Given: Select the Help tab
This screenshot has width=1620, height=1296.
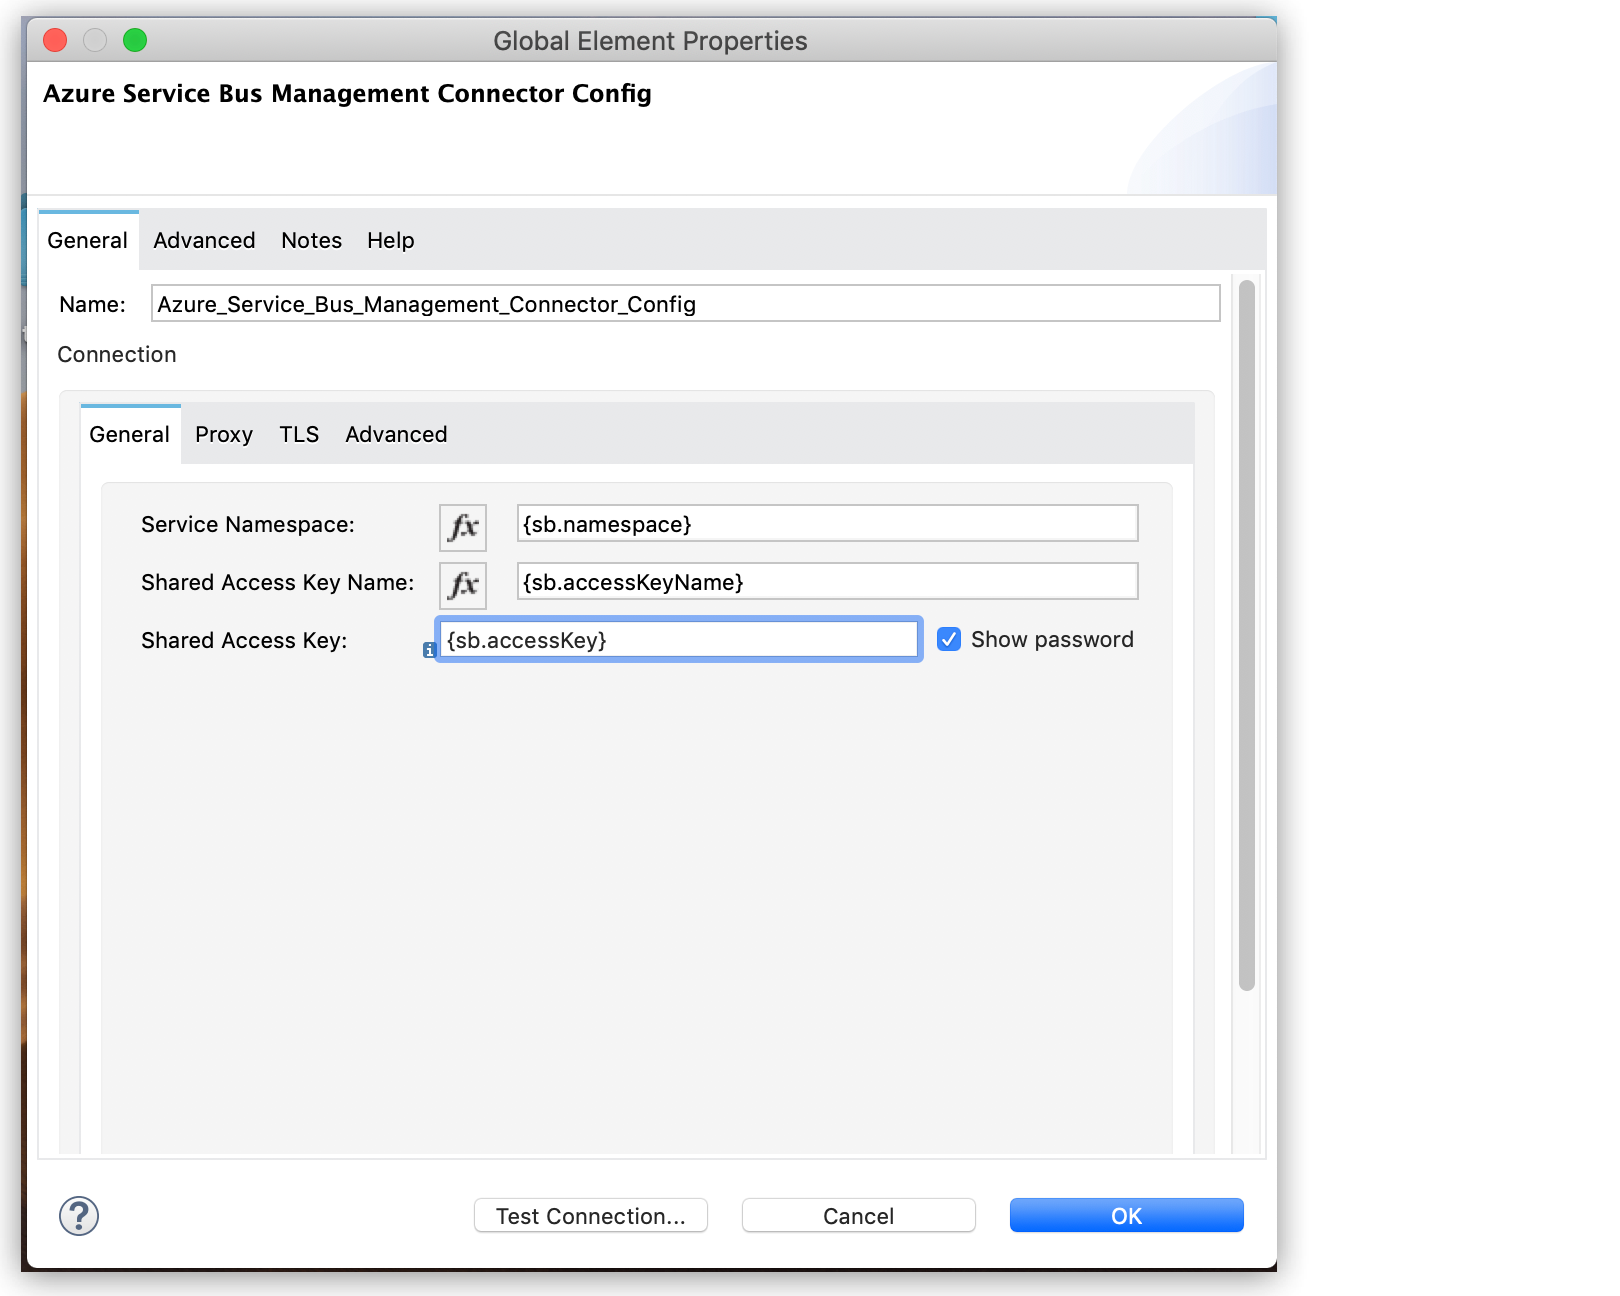Looking at the screenshot, I should pos(389,240).
